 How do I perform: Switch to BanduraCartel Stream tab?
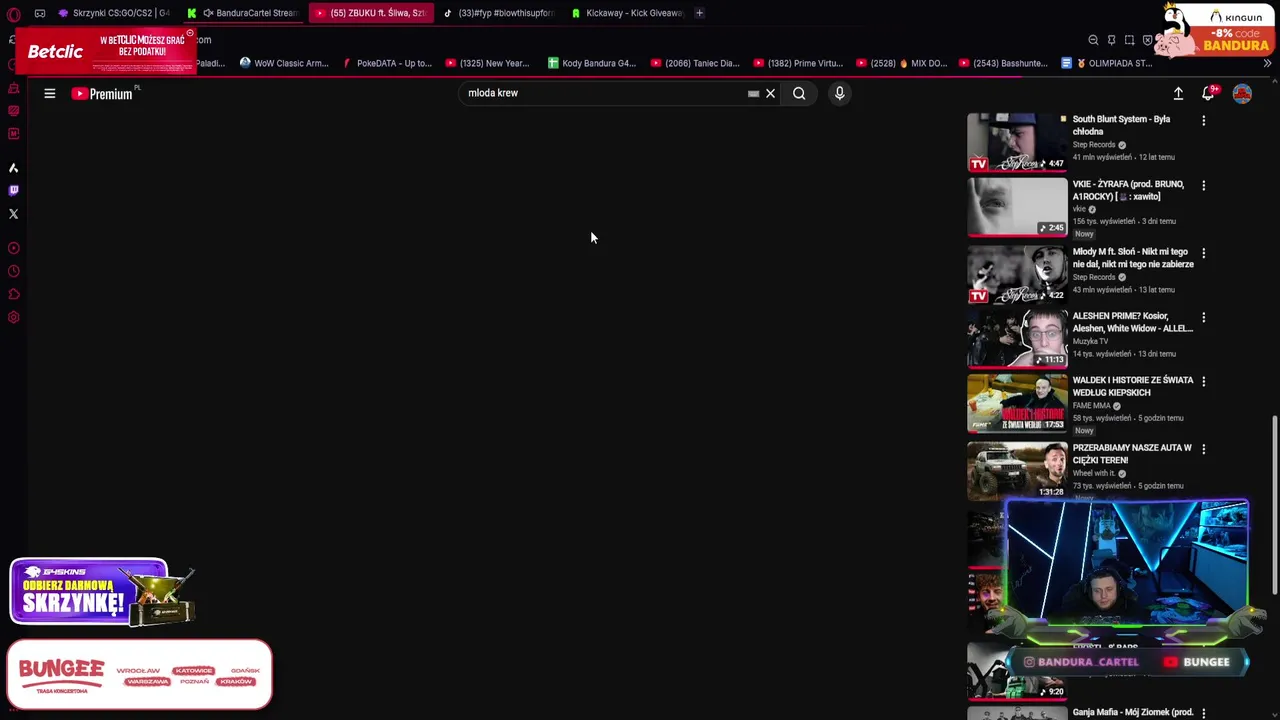pyautogui.click(x=243, y=13)
